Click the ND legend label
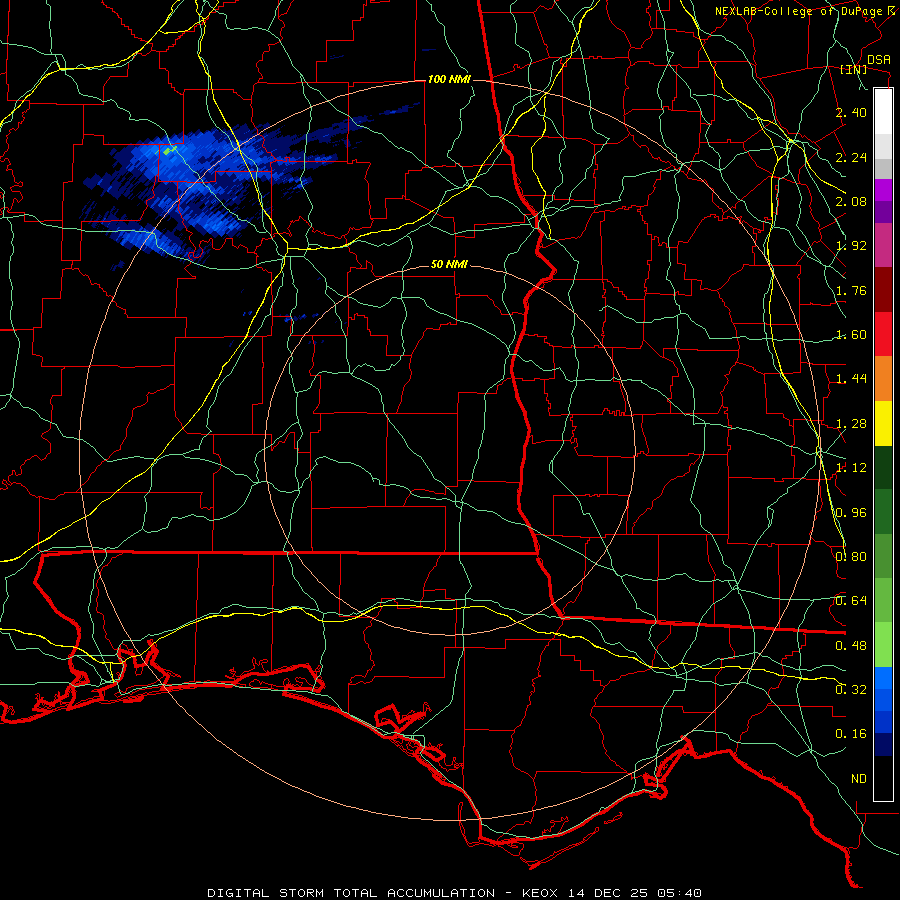Viewport: 900px width, 900px height. (x=859, y=779)
